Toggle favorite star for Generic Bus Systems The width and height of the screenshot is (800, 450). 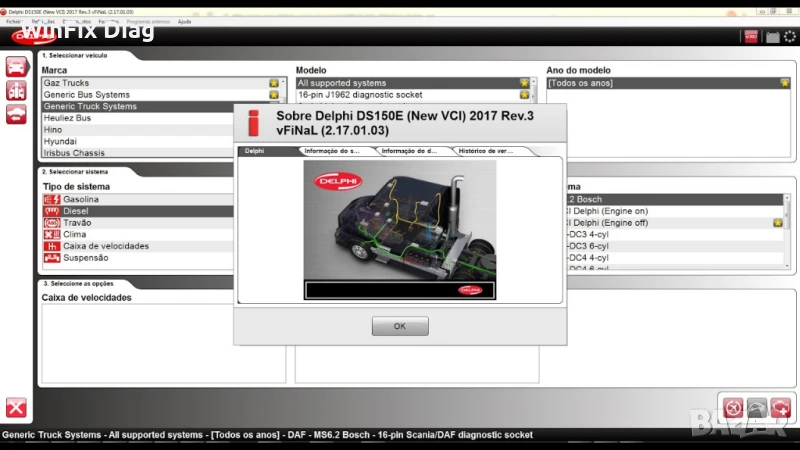[x=273, y=95]
